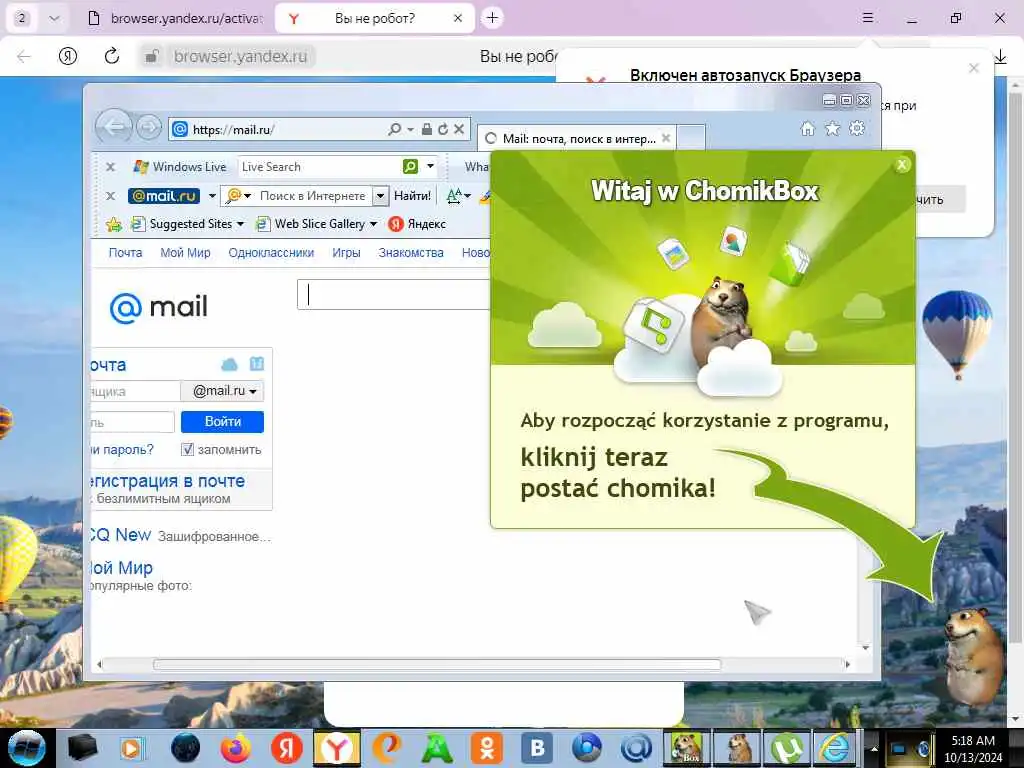
Task: Click the add to favorites bar star
Action: [x=114, y=225]
